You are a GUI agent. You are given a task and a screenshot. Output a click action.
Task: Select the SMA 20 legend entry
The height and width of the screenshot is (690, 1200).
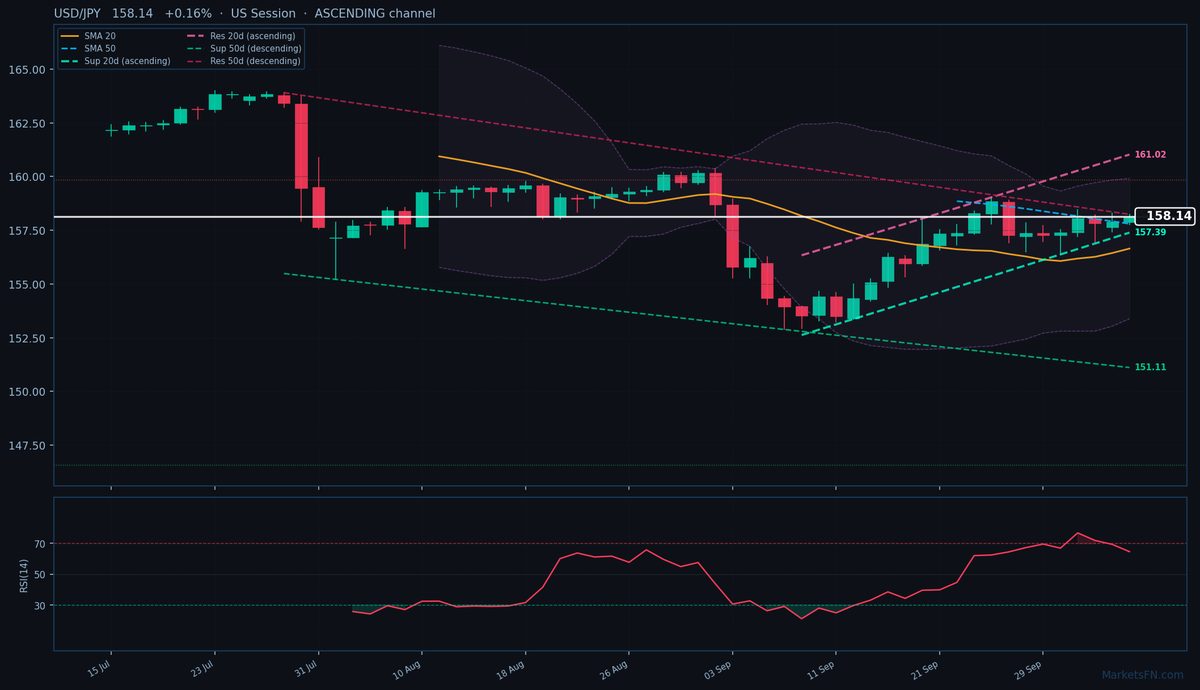88,35
